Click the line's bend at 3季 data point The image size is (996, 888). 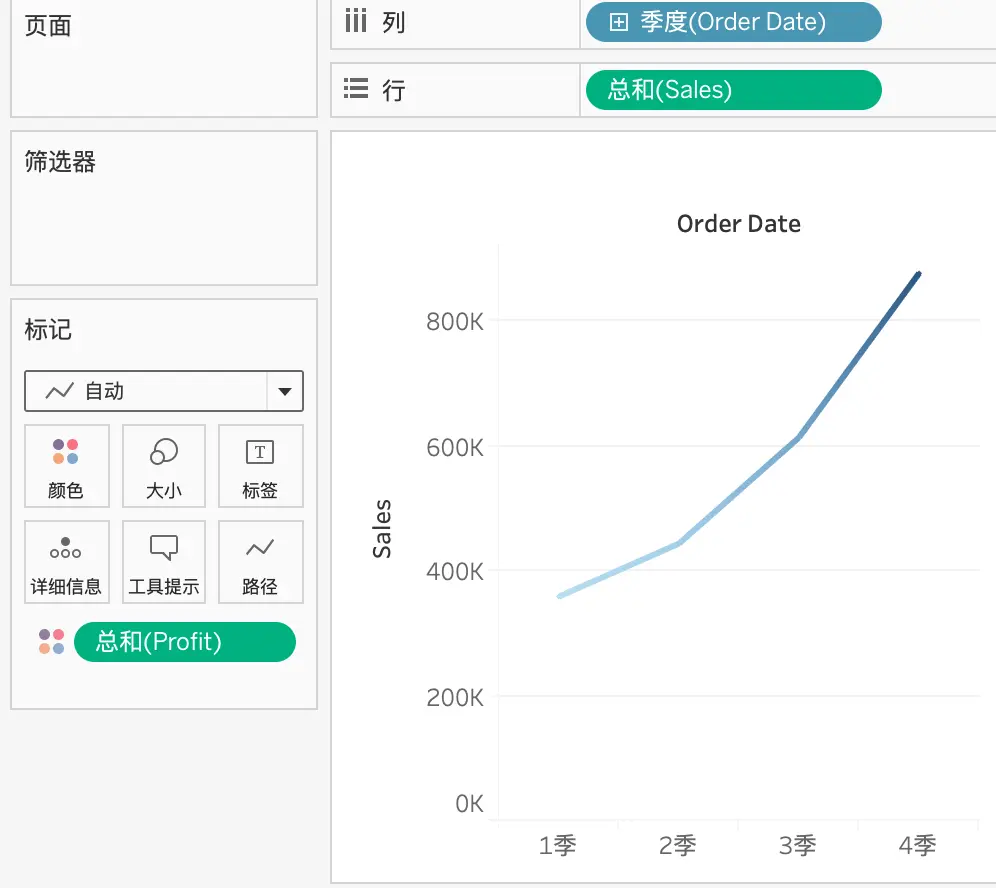[x=798, y=437]
